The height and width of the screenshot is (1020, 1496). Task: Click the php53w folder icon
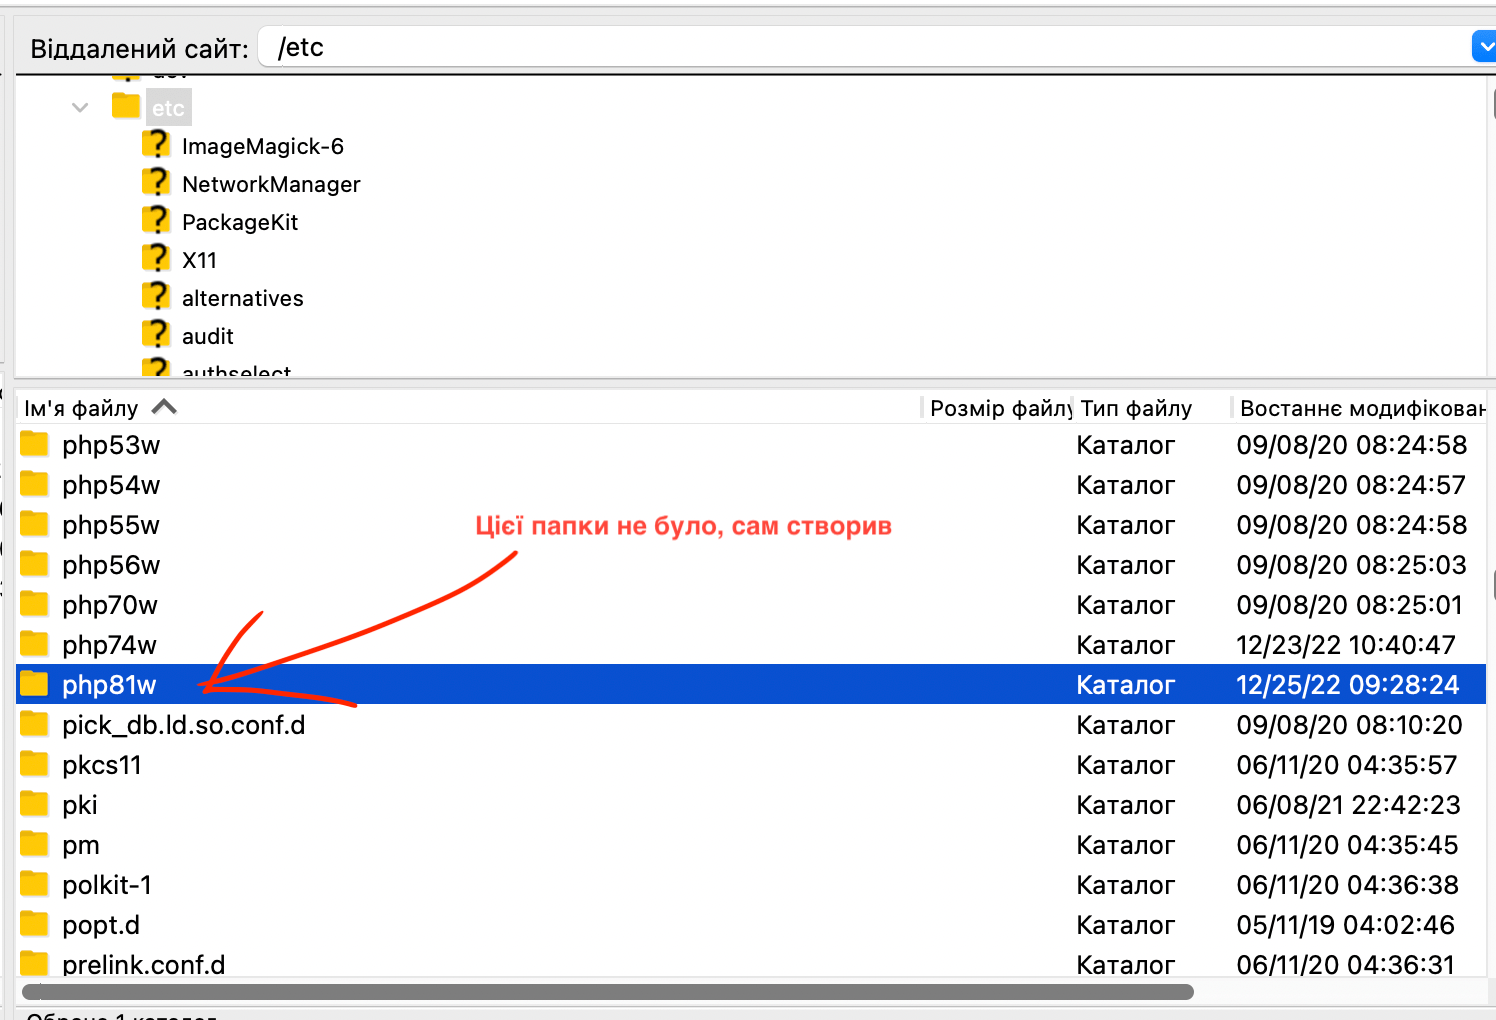pyautogui.click(x=35, y=444)
